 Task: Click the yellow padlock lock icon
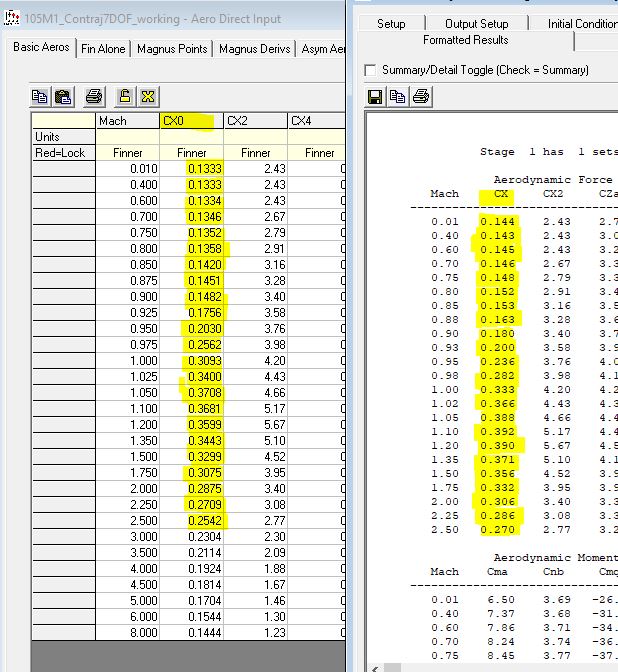tap(125, 97)
